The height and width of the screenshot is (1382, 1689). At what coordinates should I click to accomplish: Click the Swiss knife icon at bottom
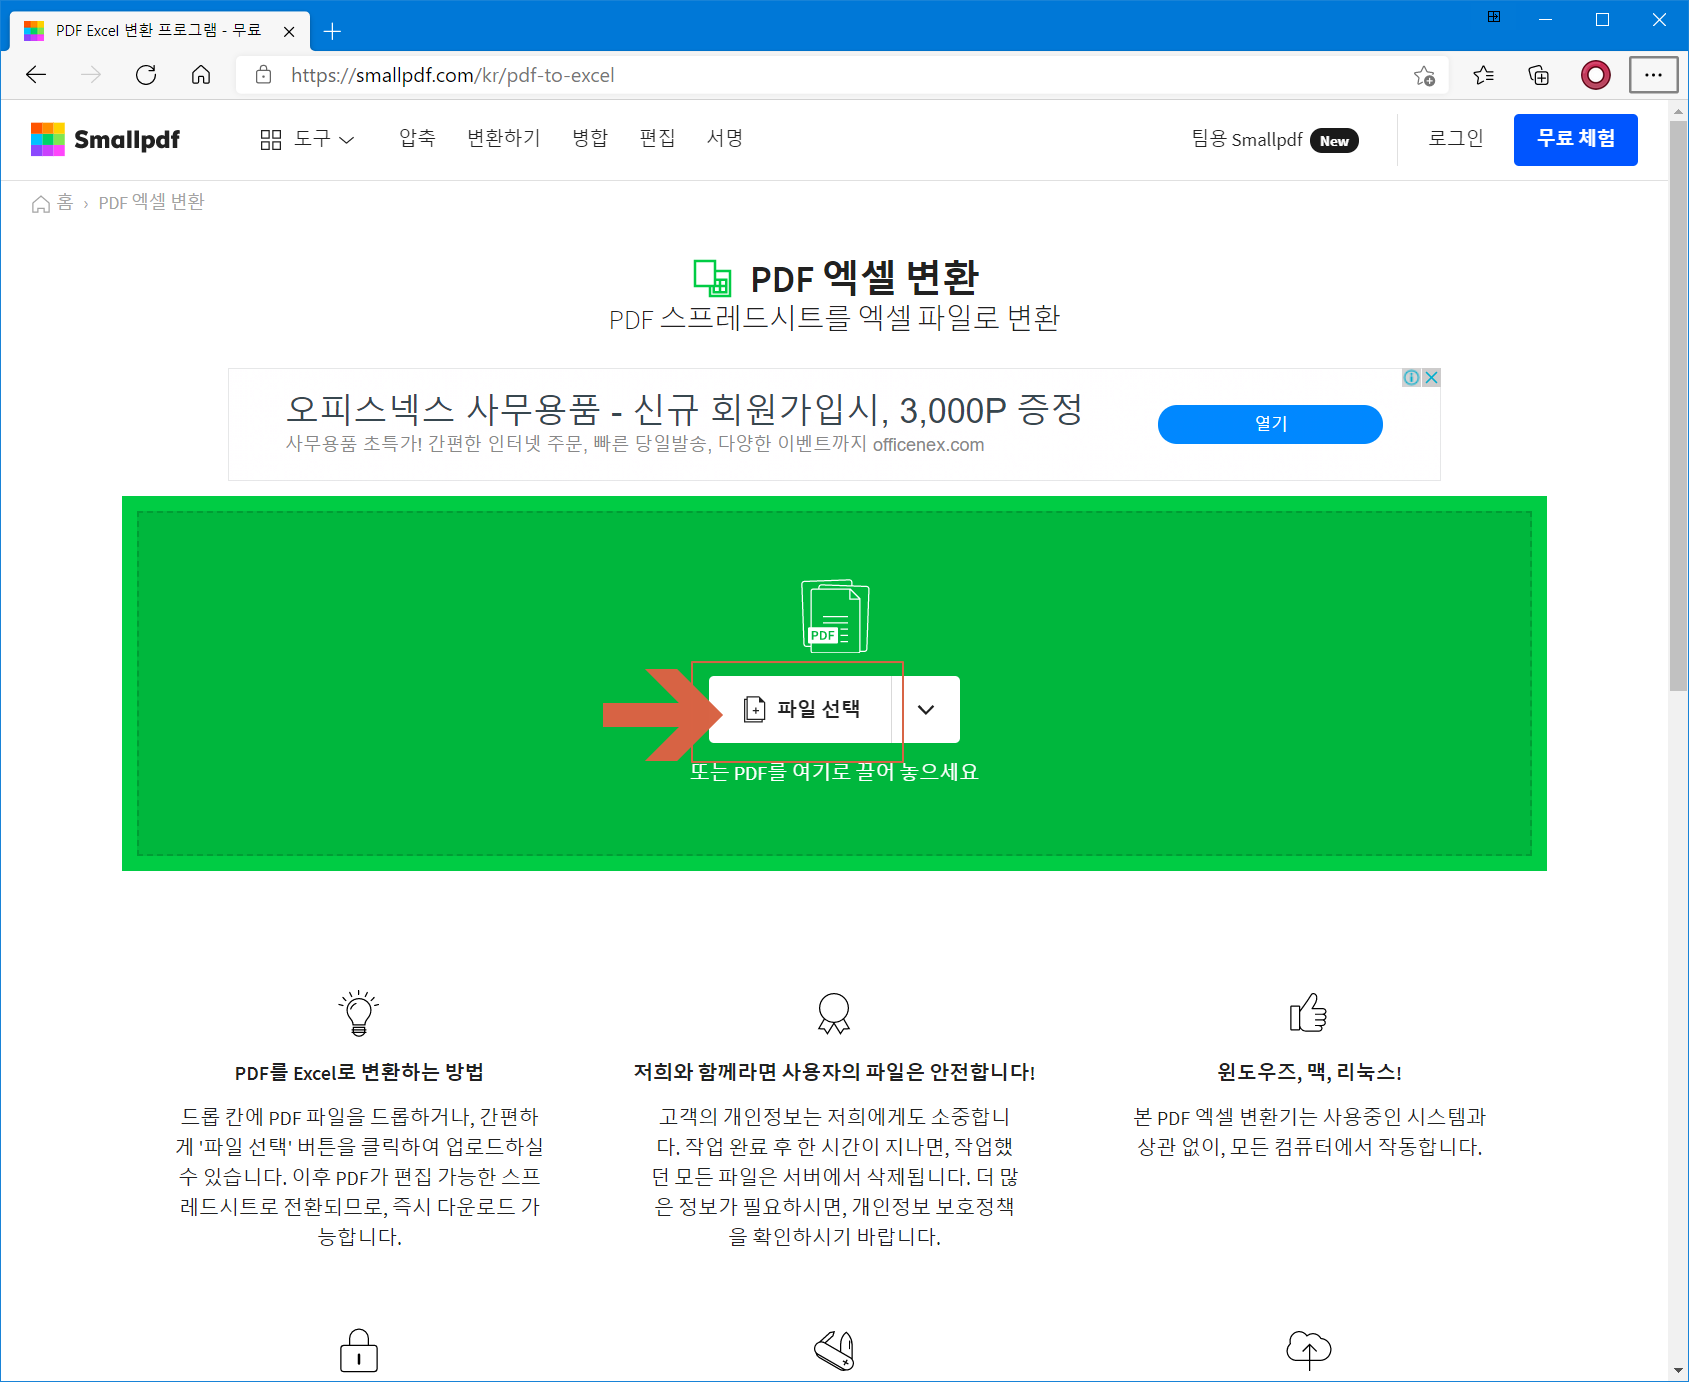click(834, 1350)
